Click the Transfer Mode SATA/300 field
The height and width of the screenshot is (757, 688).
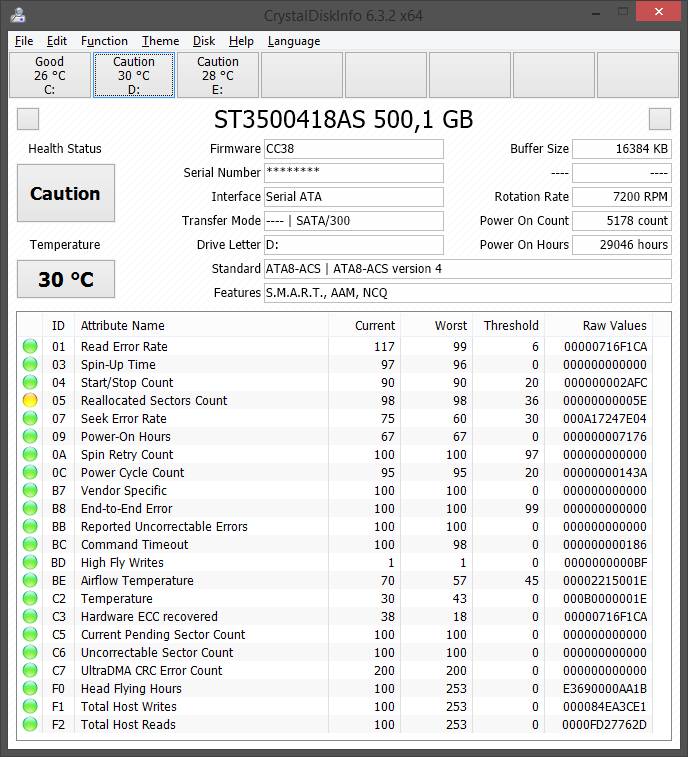pyautogui.click(x=353, y=221)
